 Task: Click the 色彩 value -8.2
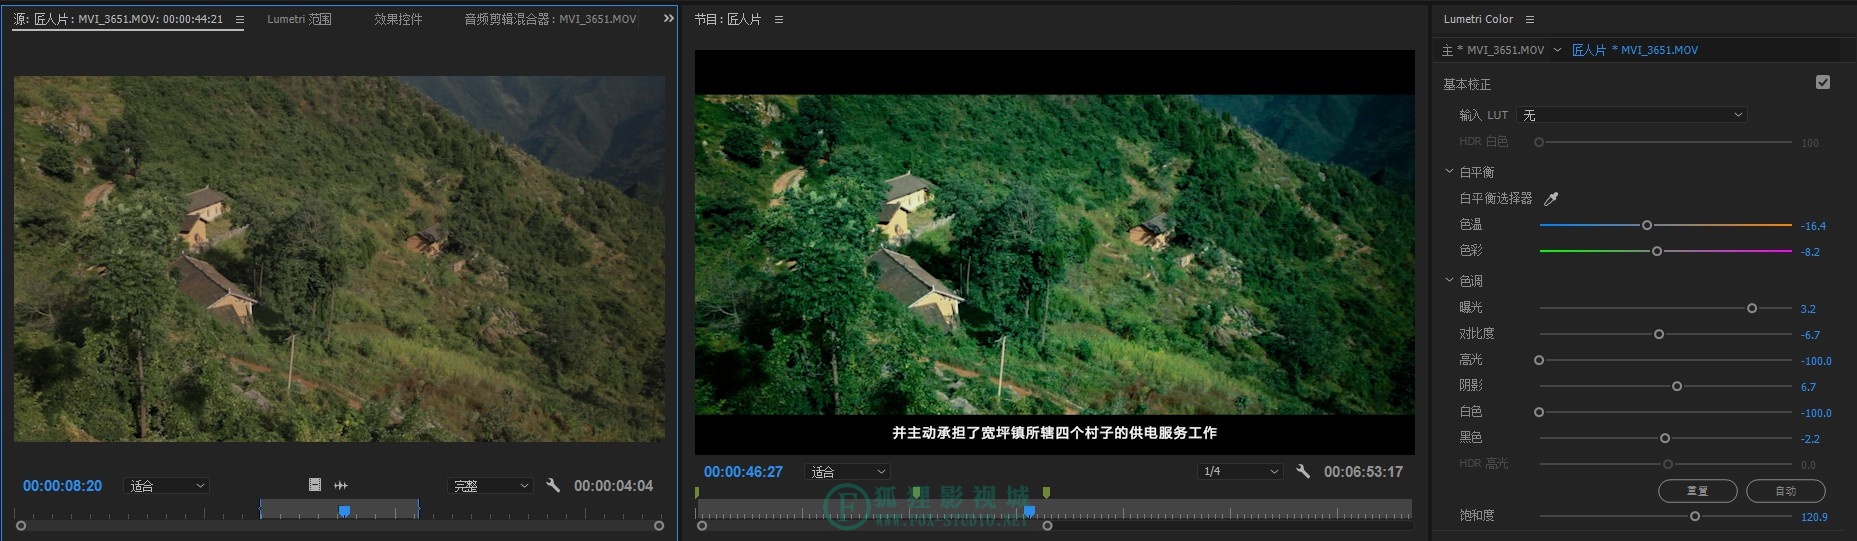[x=1810, y=252]
